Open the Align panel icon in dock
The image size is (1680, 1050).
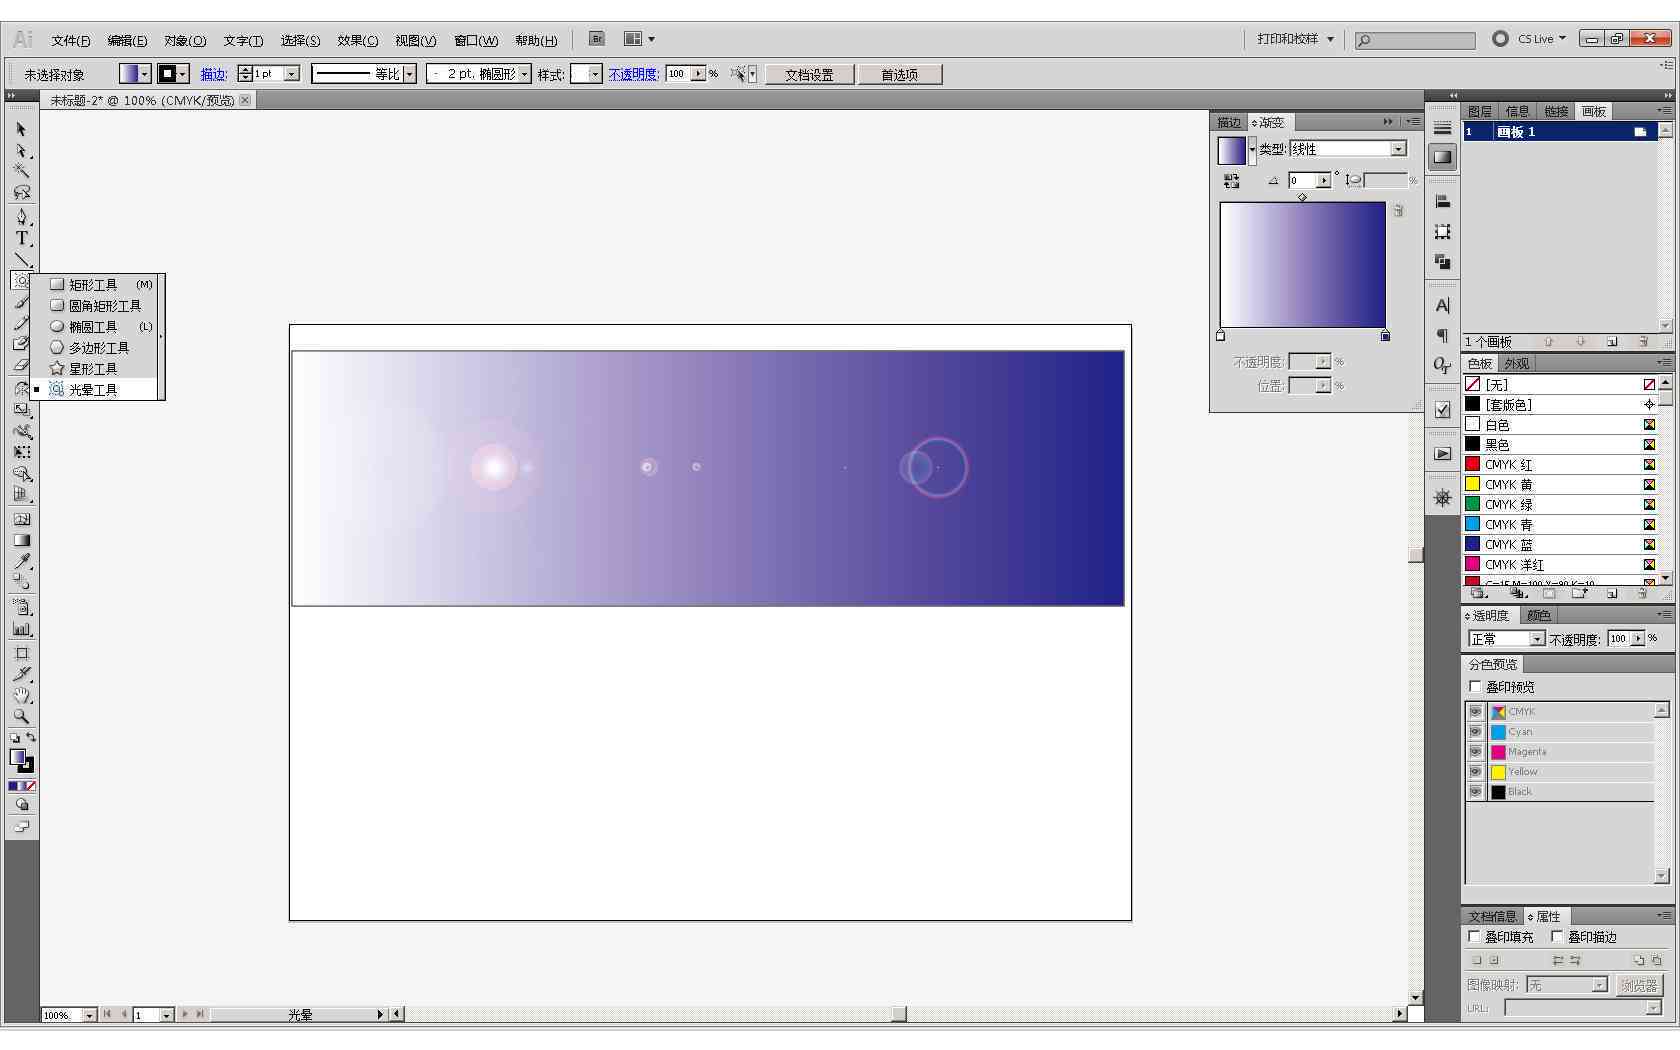point(1442,202)
